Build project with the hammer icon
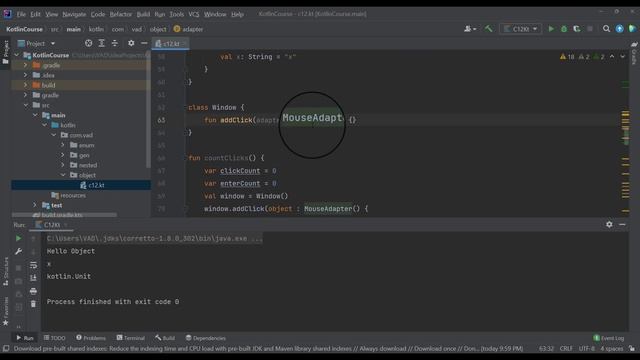640x360 pixels. 489,29
